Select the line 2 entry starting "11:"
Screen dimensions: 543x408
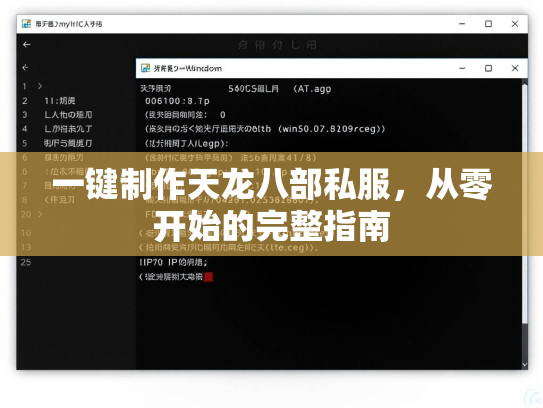60,101
